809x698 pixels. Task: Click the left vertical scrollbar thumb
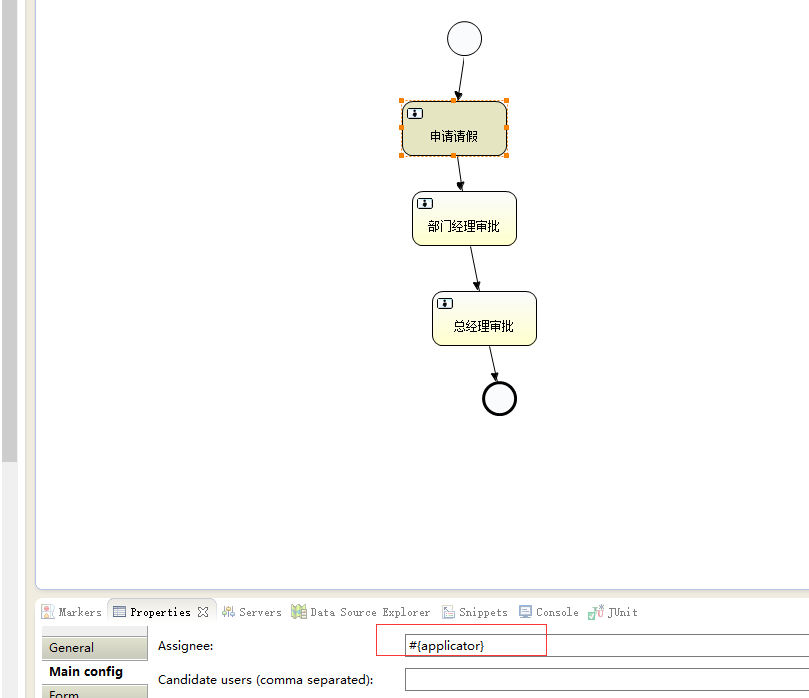[9, 231]
